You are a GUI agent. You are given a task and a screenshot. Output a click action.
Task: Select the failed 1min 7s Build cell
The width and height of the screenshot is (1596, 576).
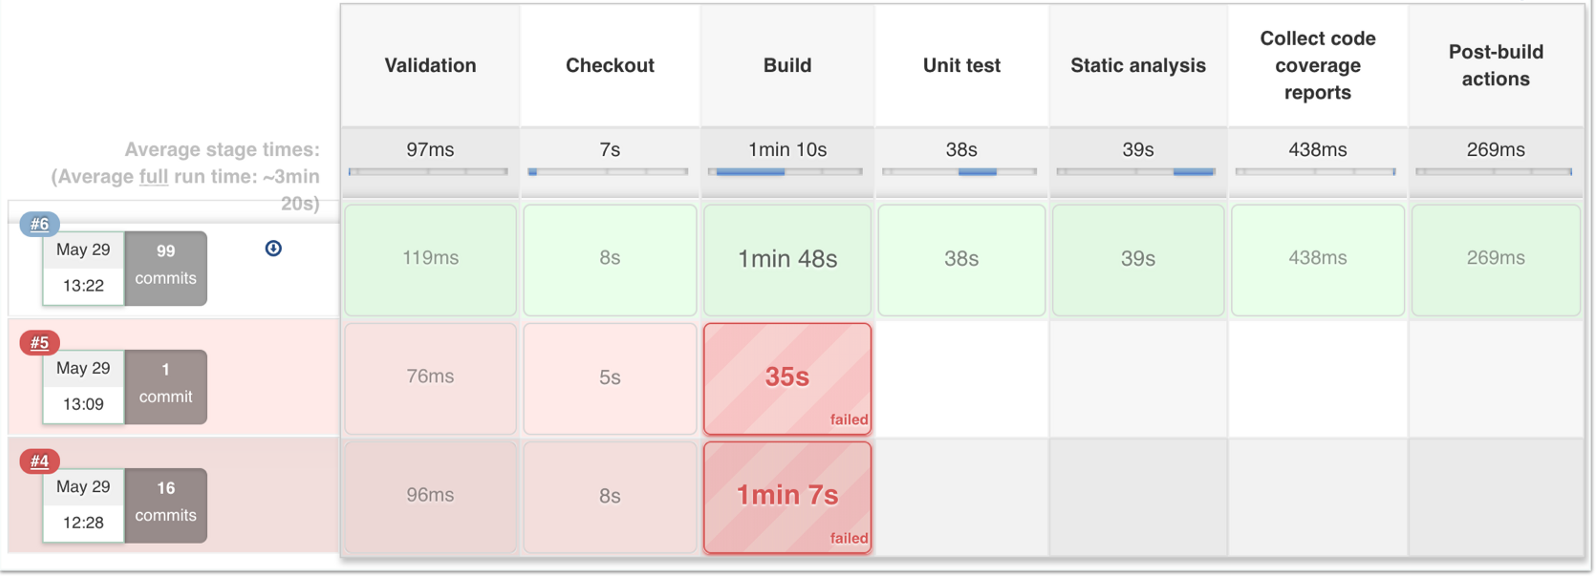(787, 497)
